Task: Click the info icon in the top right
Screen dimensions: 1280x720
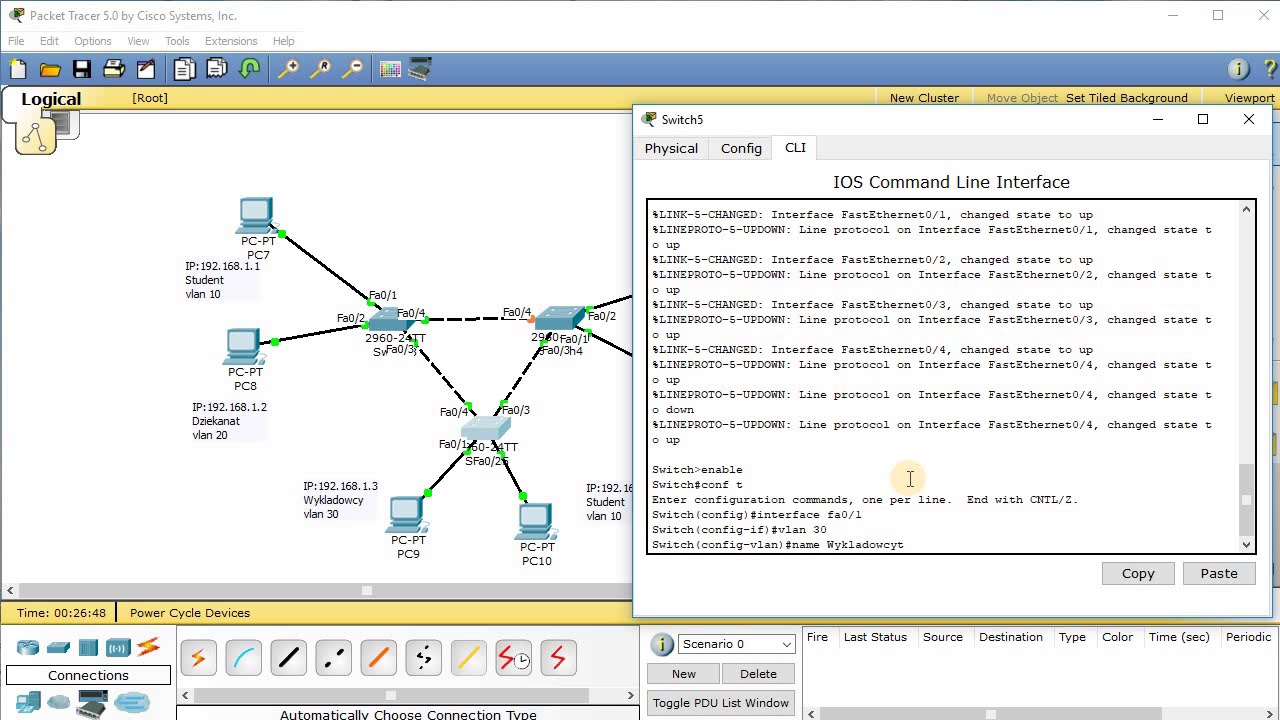Action: [x=1238, y=69]
